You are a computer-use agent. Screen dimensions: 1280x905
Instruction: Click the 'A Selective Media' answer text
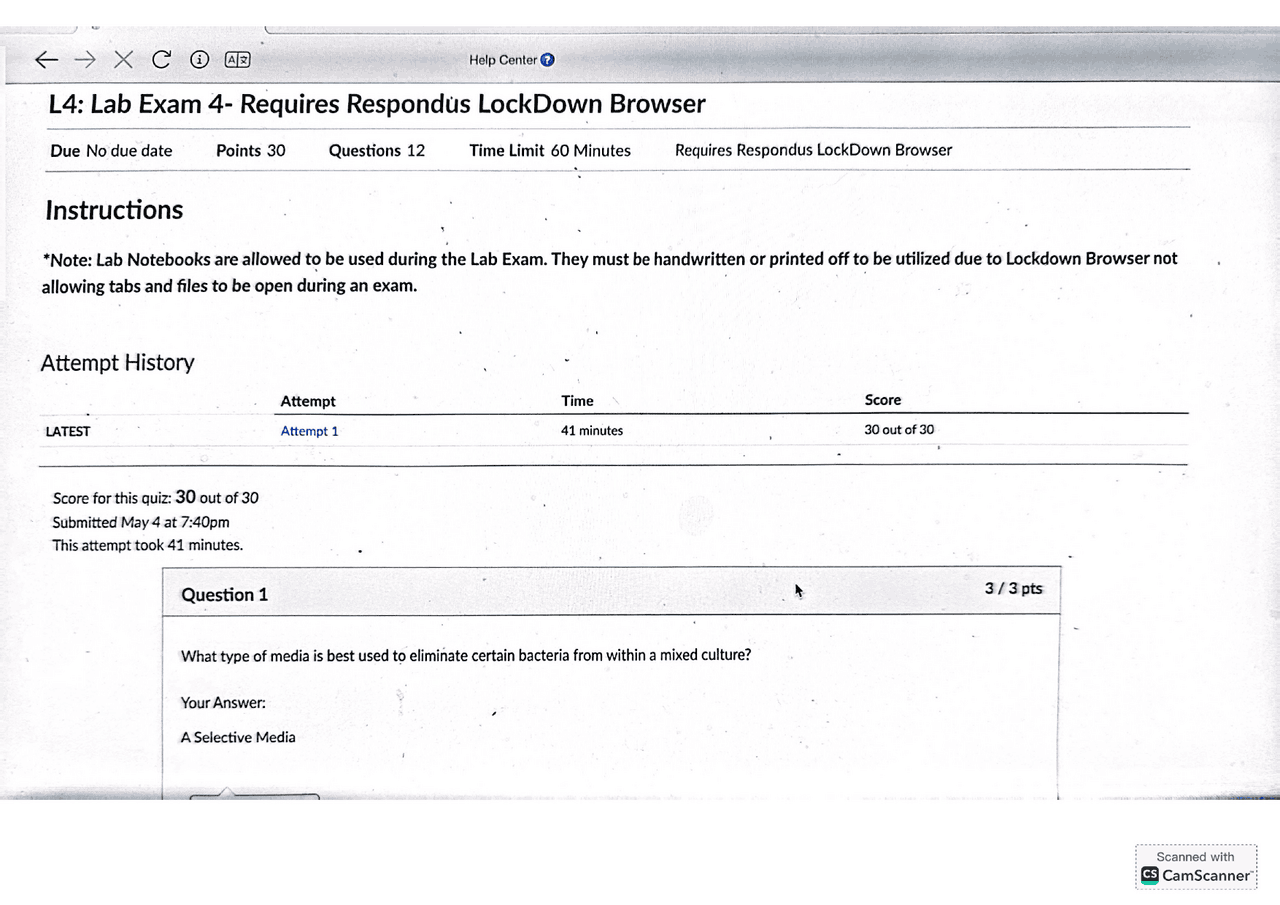238,737
